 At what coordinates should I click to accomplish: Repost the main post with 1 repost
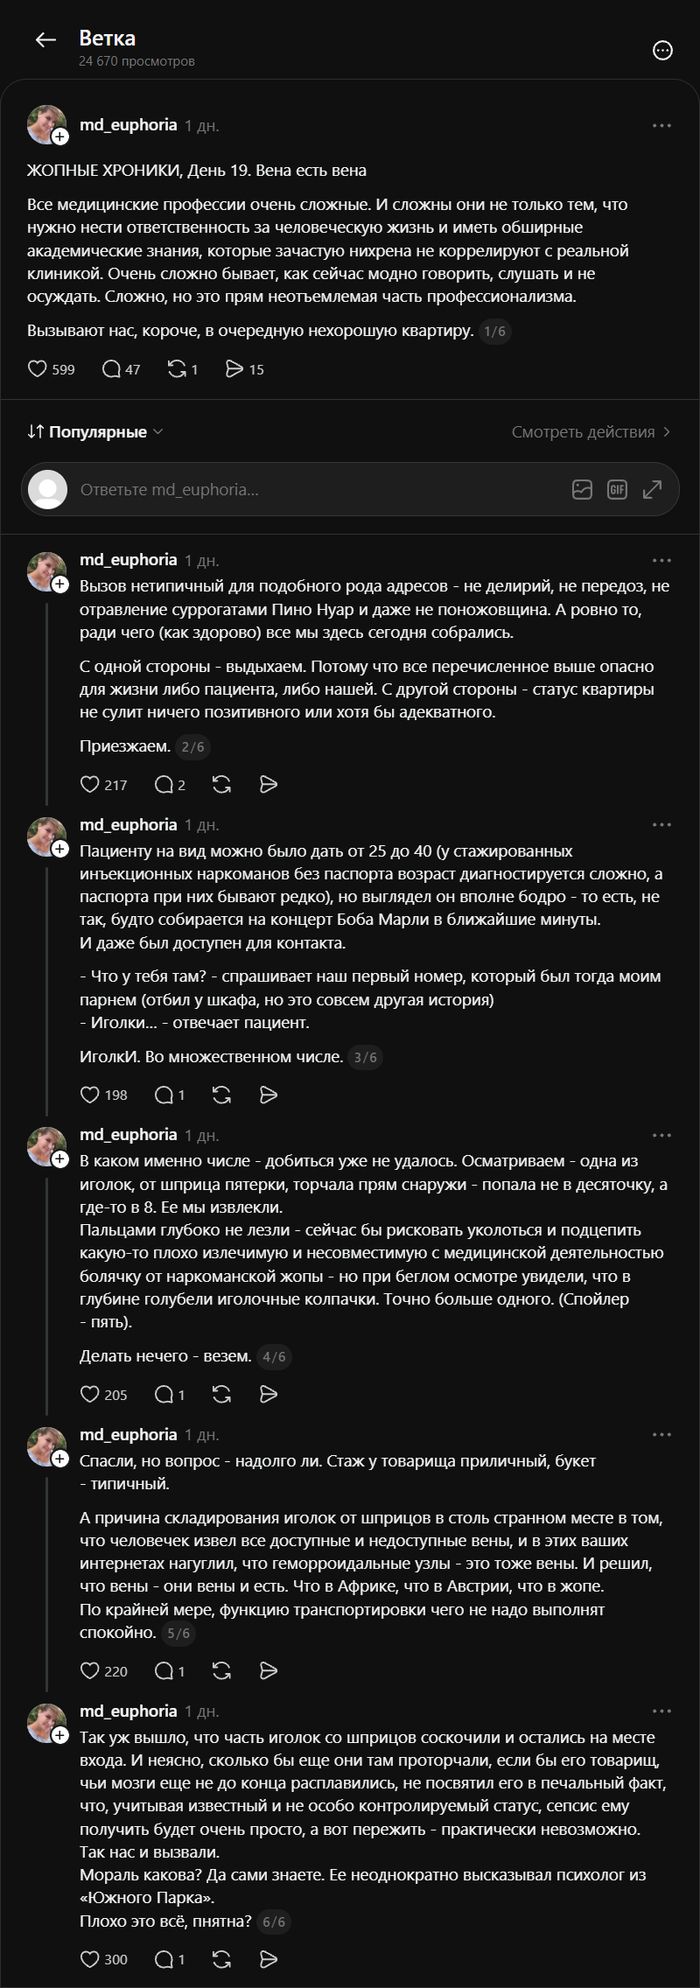[x=182, y=369]
